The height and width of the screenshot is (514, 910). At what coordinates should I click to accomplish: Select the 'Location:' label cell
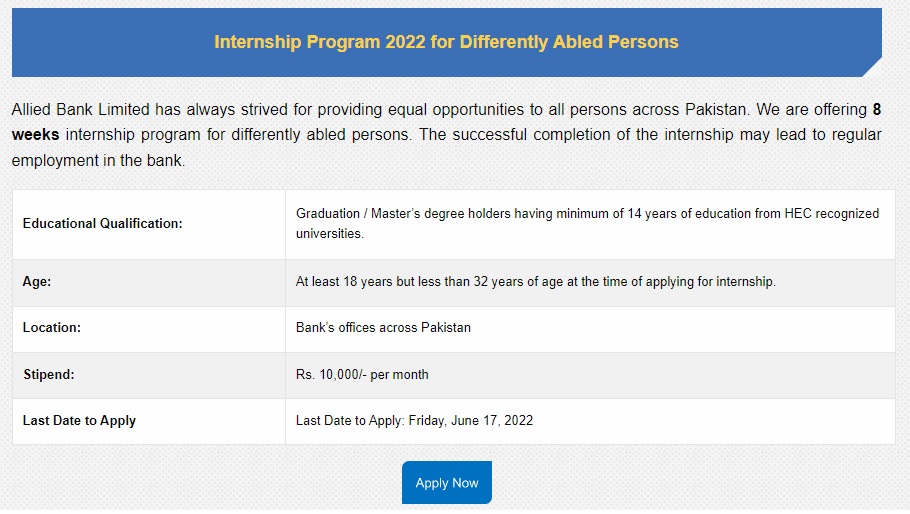point(52,328)
